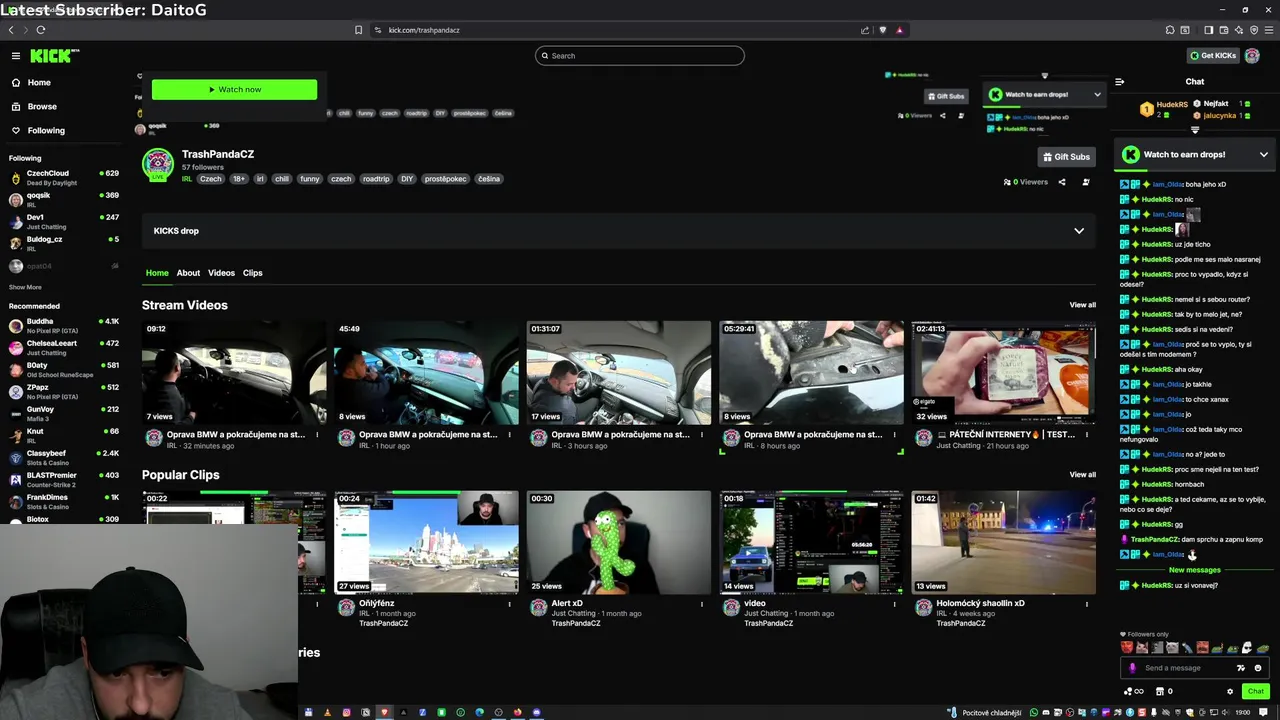View all Stream Videos
Viewport: 1280px width, 720px height.
coord(1082,305)
